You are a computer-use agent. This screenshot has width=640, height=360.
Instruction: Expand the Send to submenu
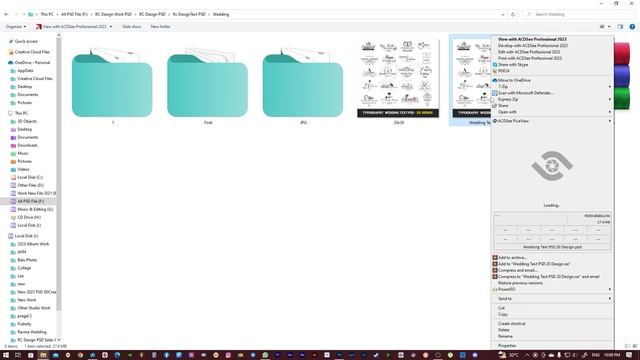pyautogui.click(x=552, y=299)
